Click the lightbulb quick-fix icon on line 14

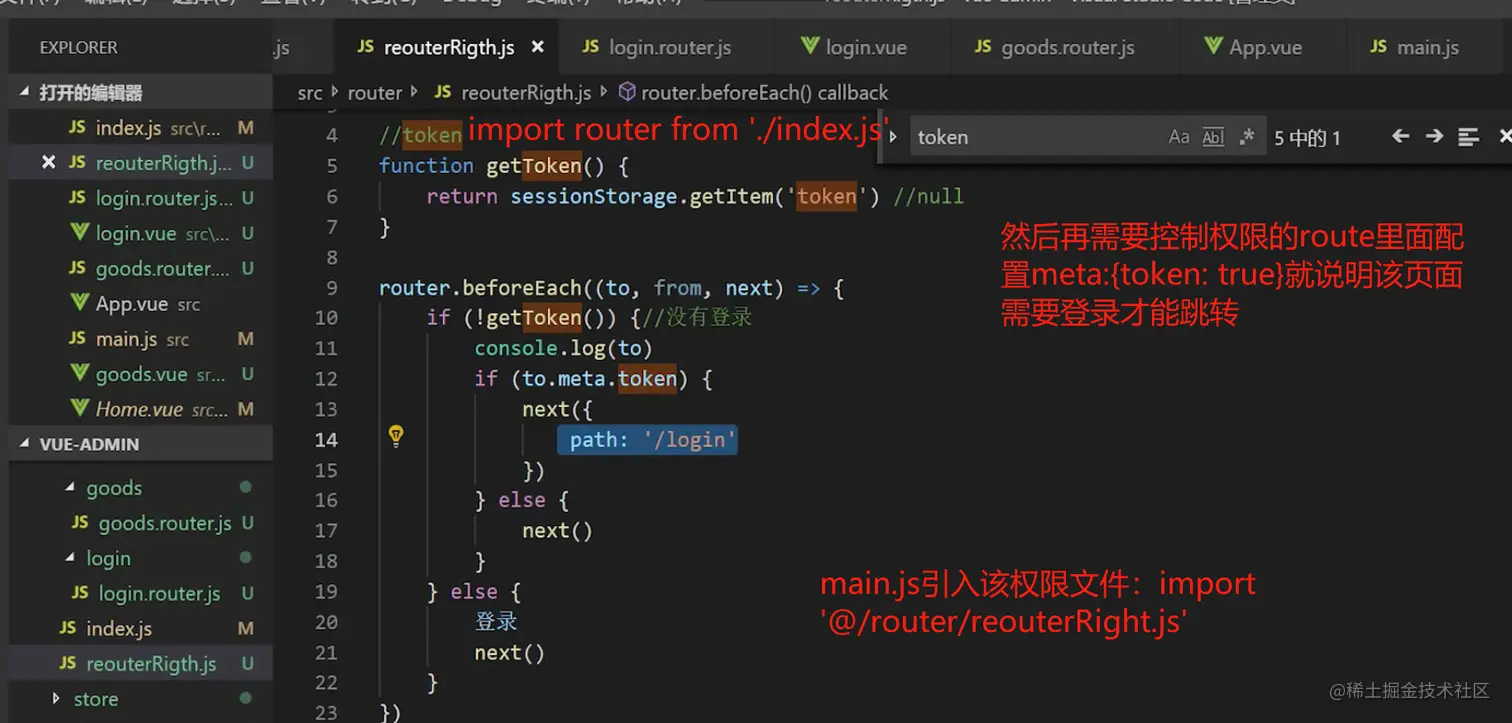click(x=396, y=436)
